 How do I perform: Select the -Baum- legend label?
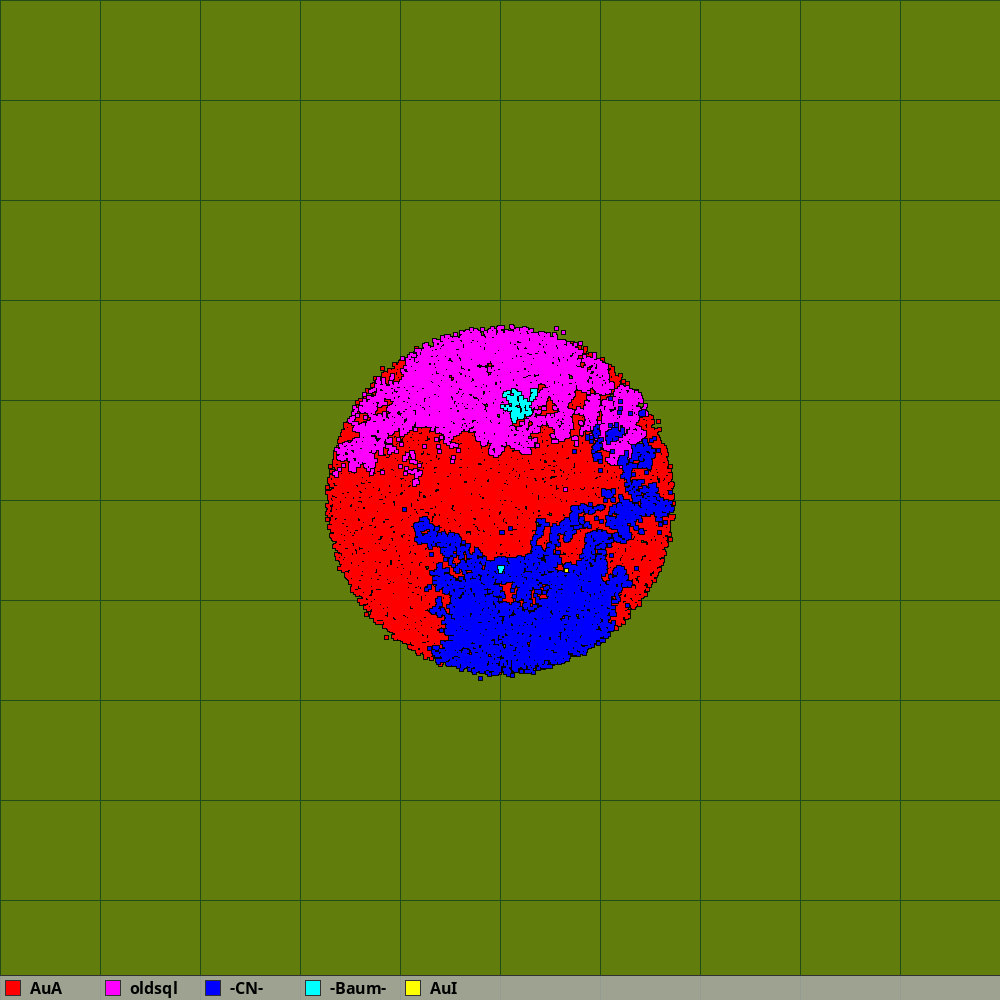coord(358,989)
